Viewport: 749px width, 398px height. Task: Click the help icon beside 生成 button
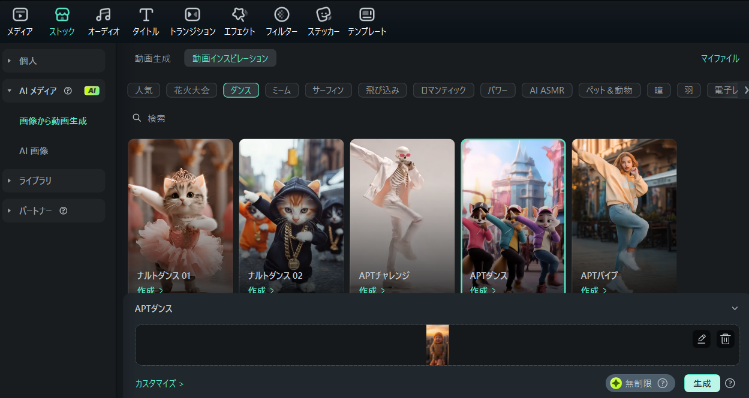pyautogui.click(x=730, y=383)
